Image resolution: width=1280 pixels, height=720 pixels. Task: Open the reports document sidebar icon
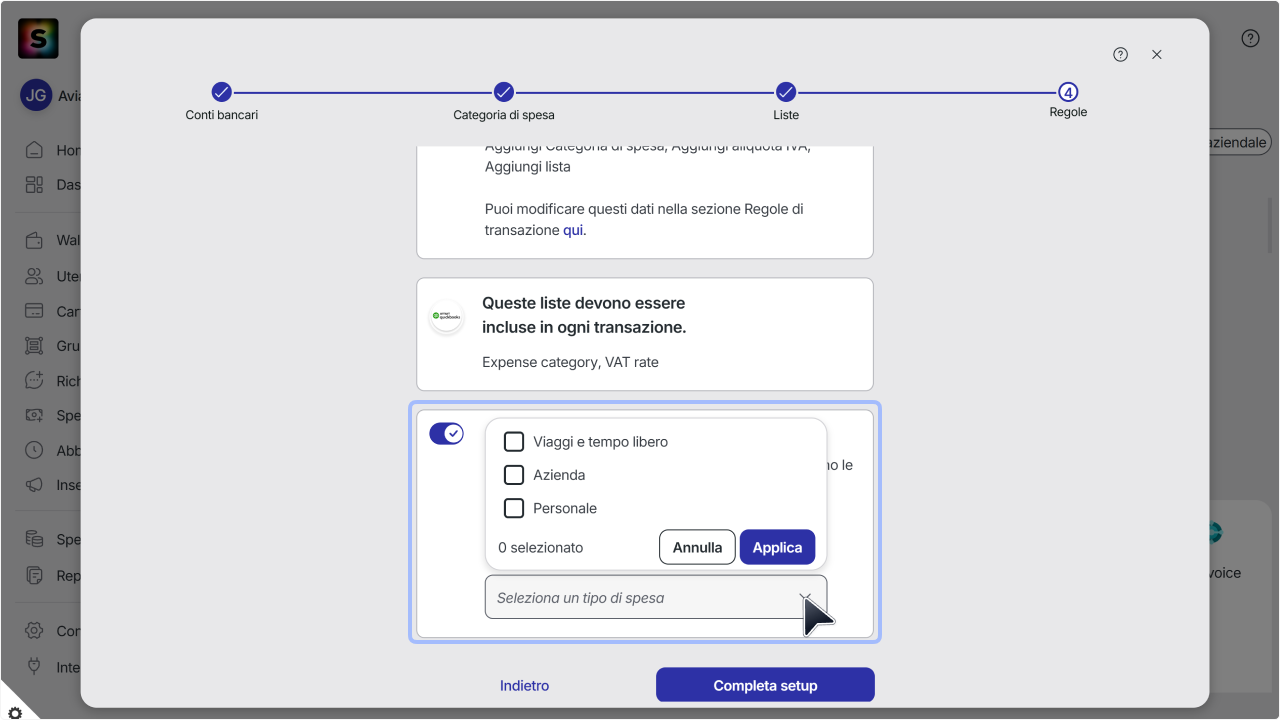[x=35, y=575]
